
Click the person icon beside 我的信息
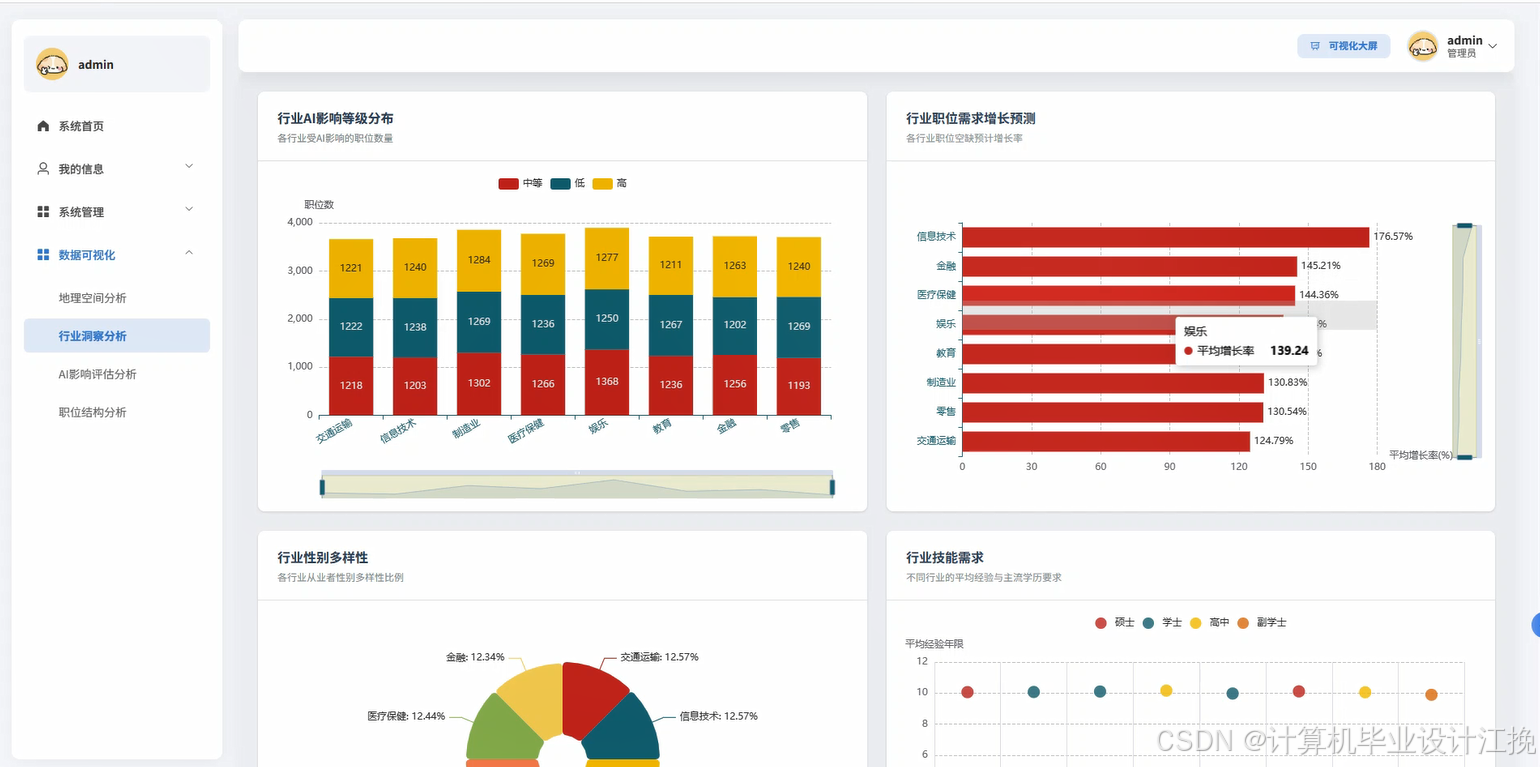[43, 169]
